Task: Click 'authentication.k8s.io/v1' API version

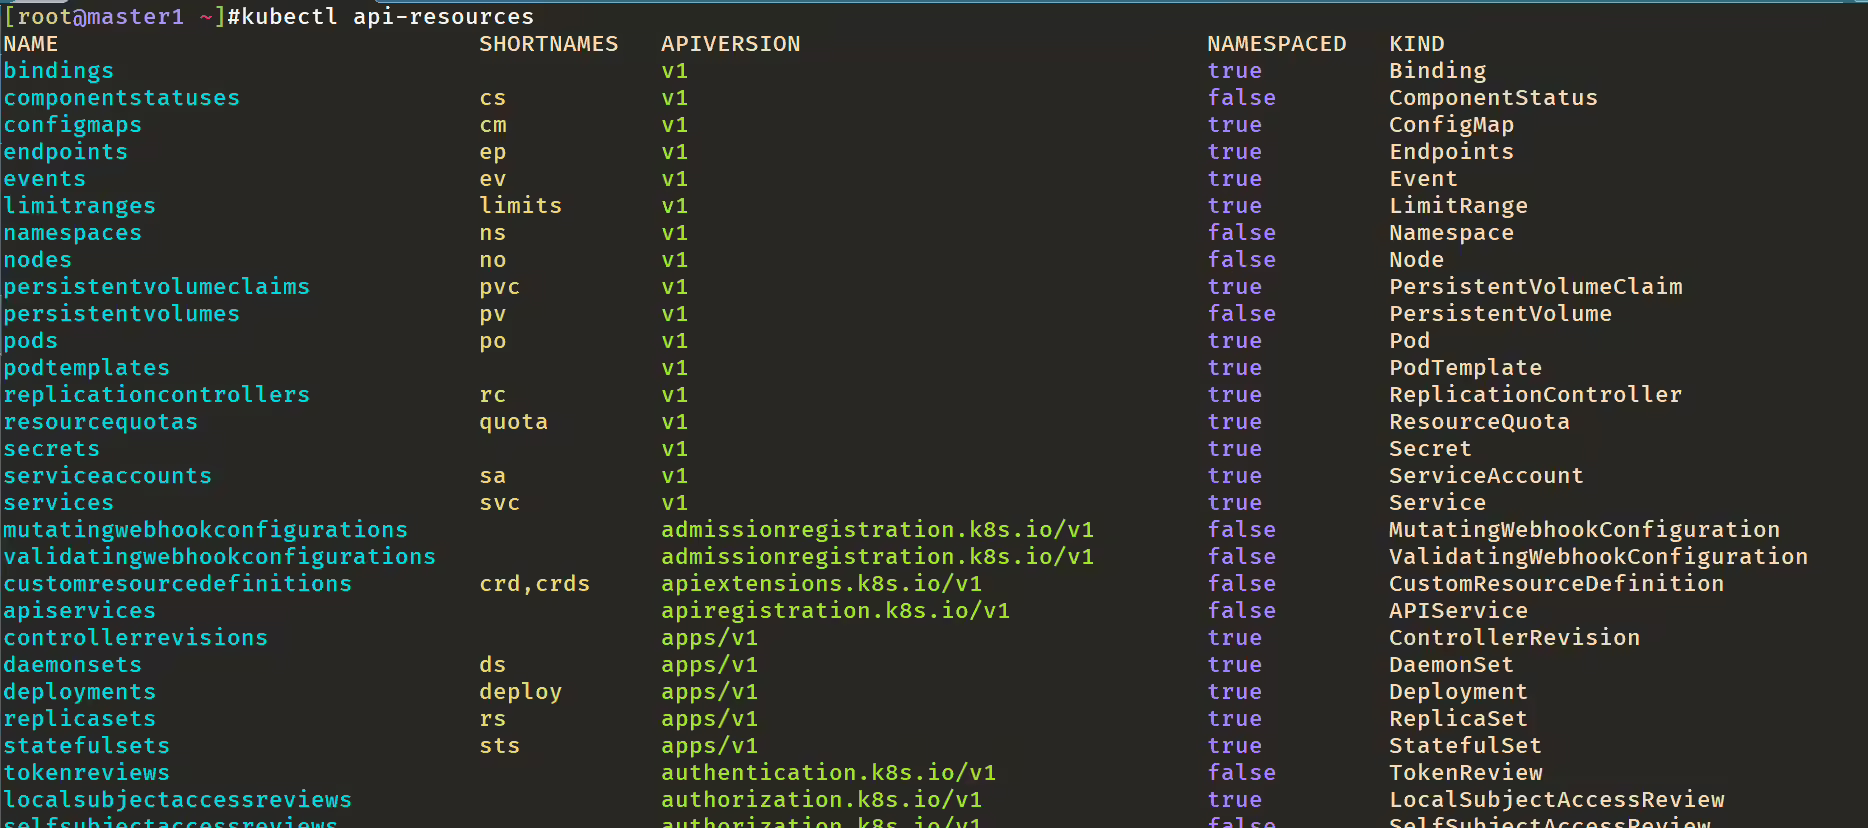Action: pyautogui.click(x=829, y=773)
